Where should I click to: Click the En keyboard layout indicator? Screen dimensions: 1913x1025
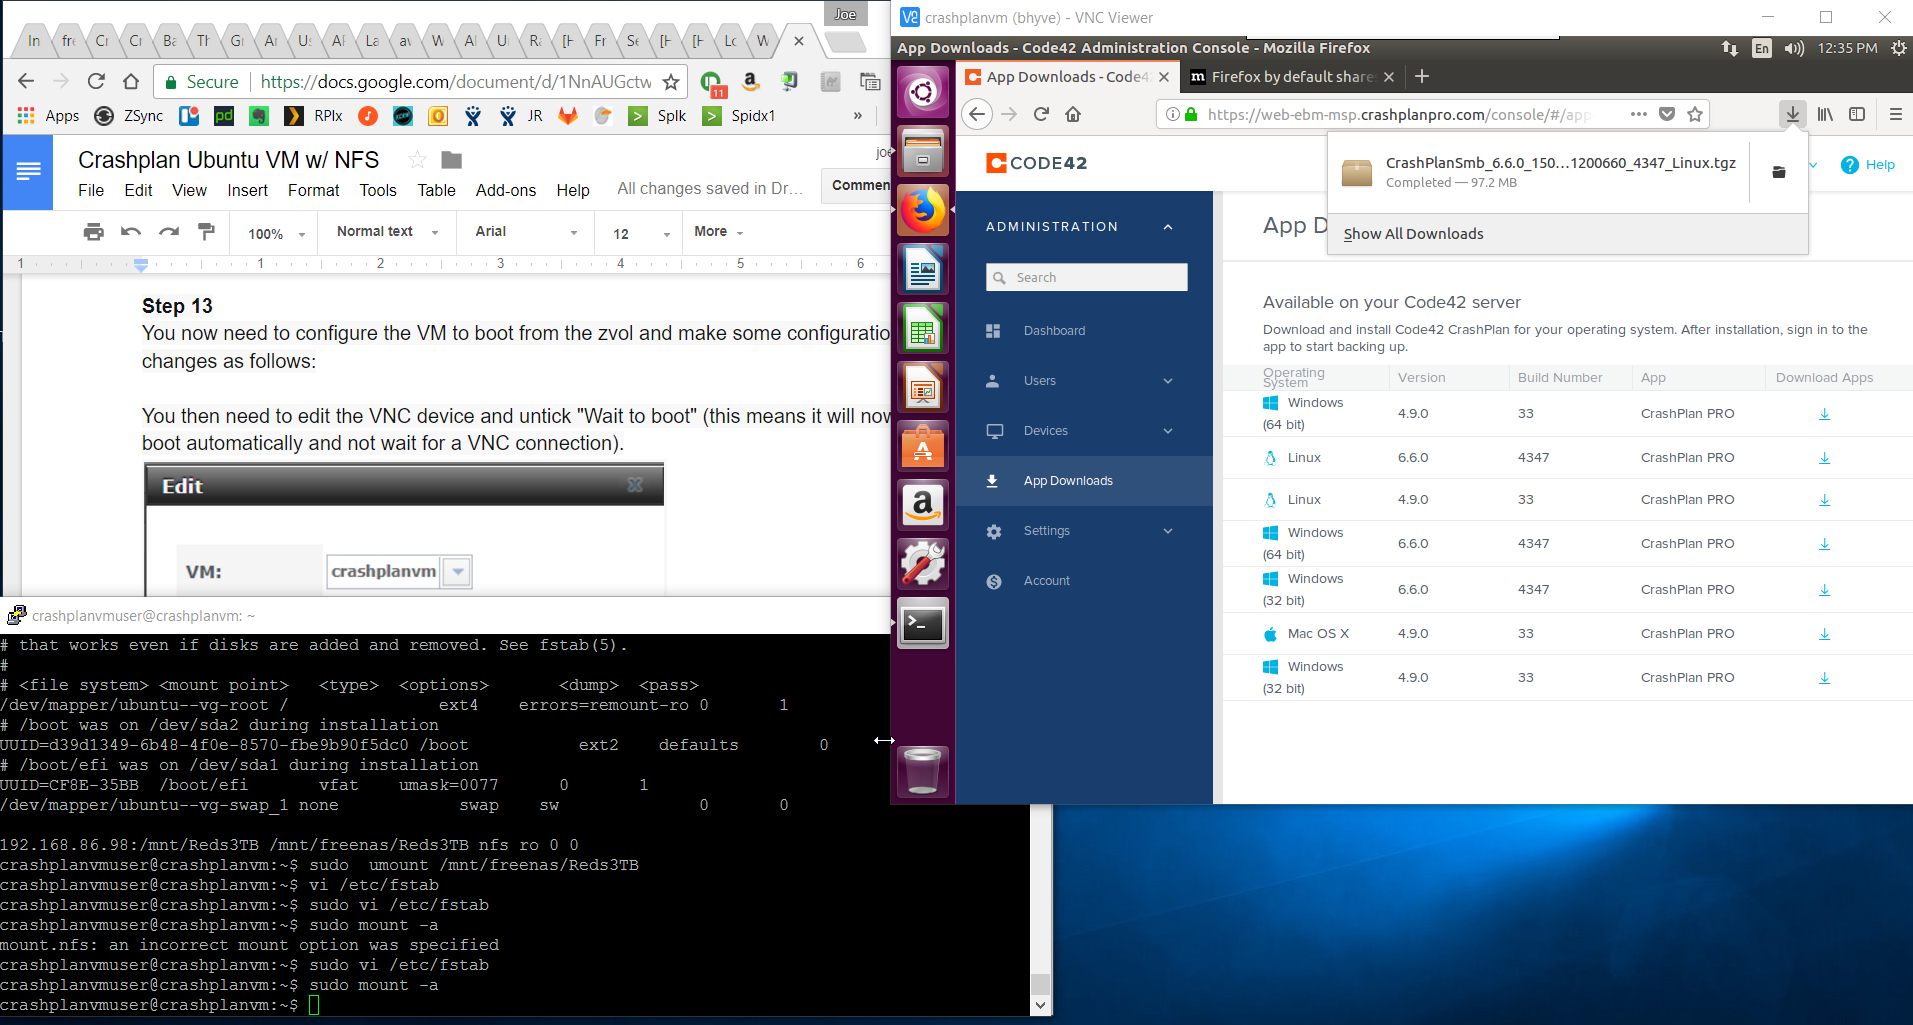[x=1761, y=48]
